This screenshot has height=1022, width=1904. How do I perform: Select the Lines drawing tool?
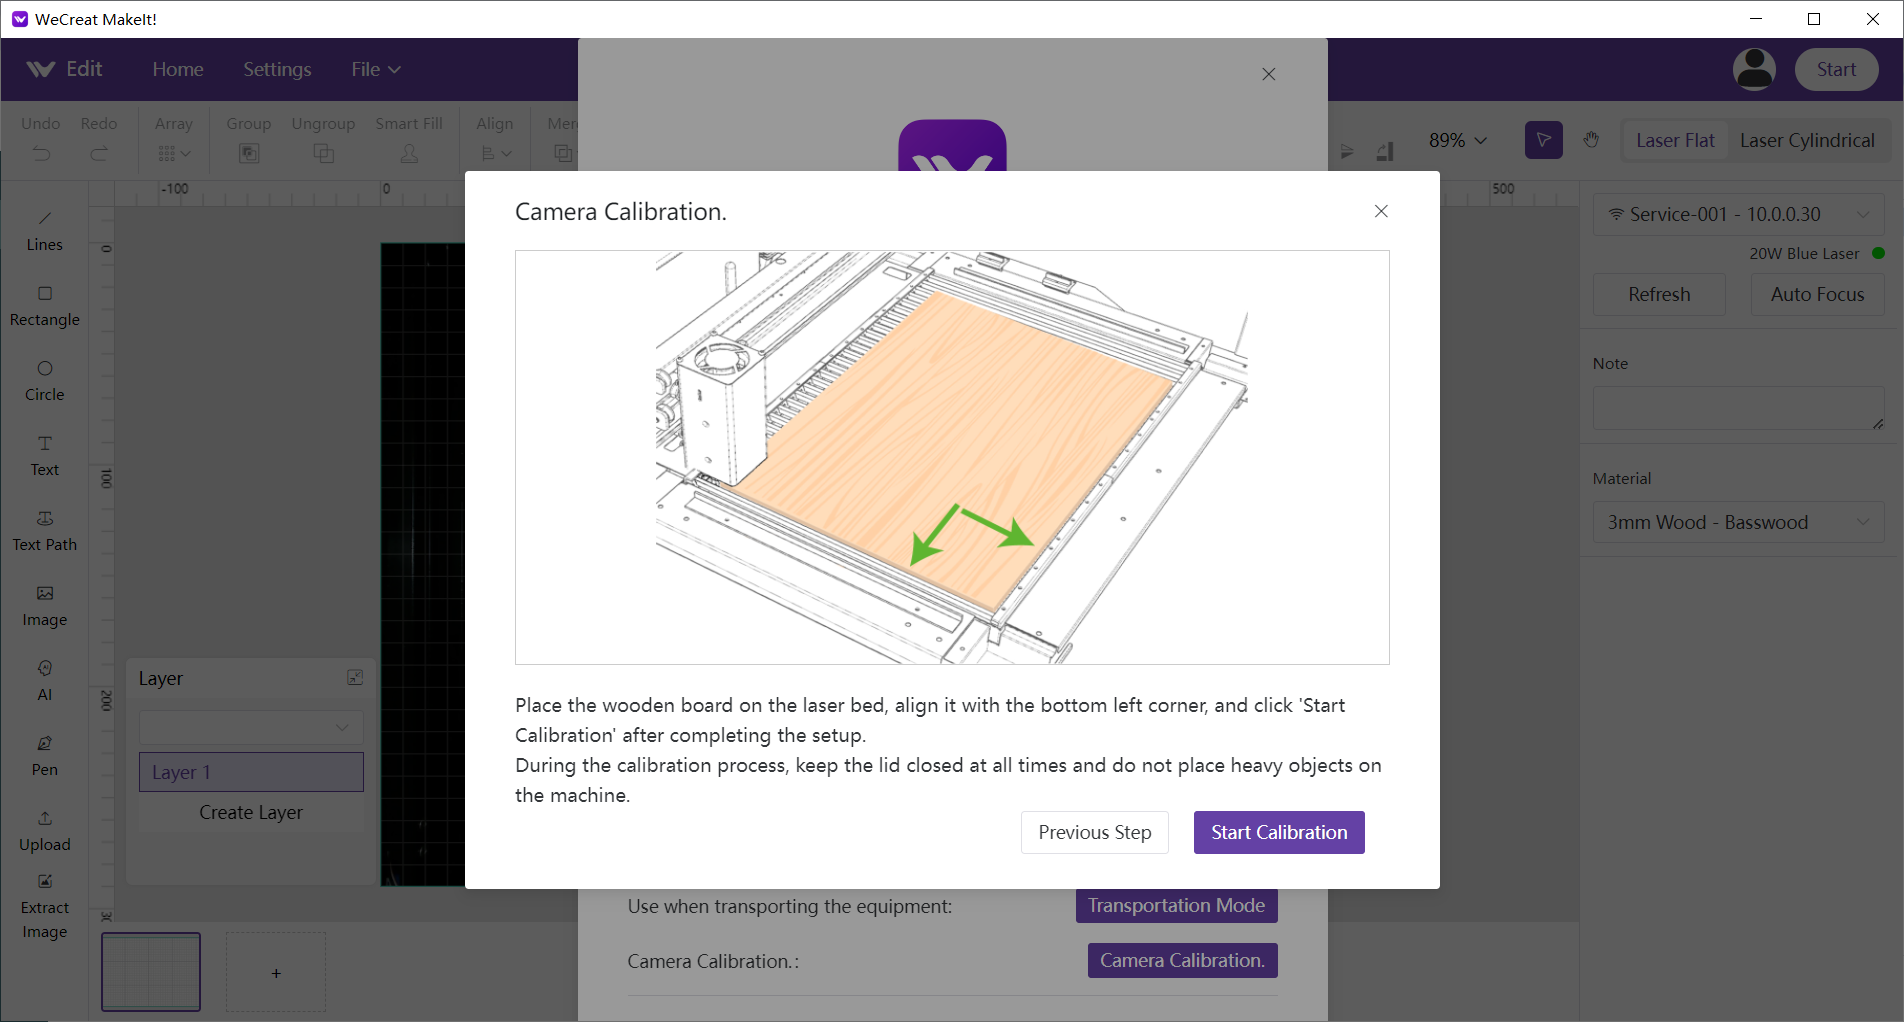point(44,230)
